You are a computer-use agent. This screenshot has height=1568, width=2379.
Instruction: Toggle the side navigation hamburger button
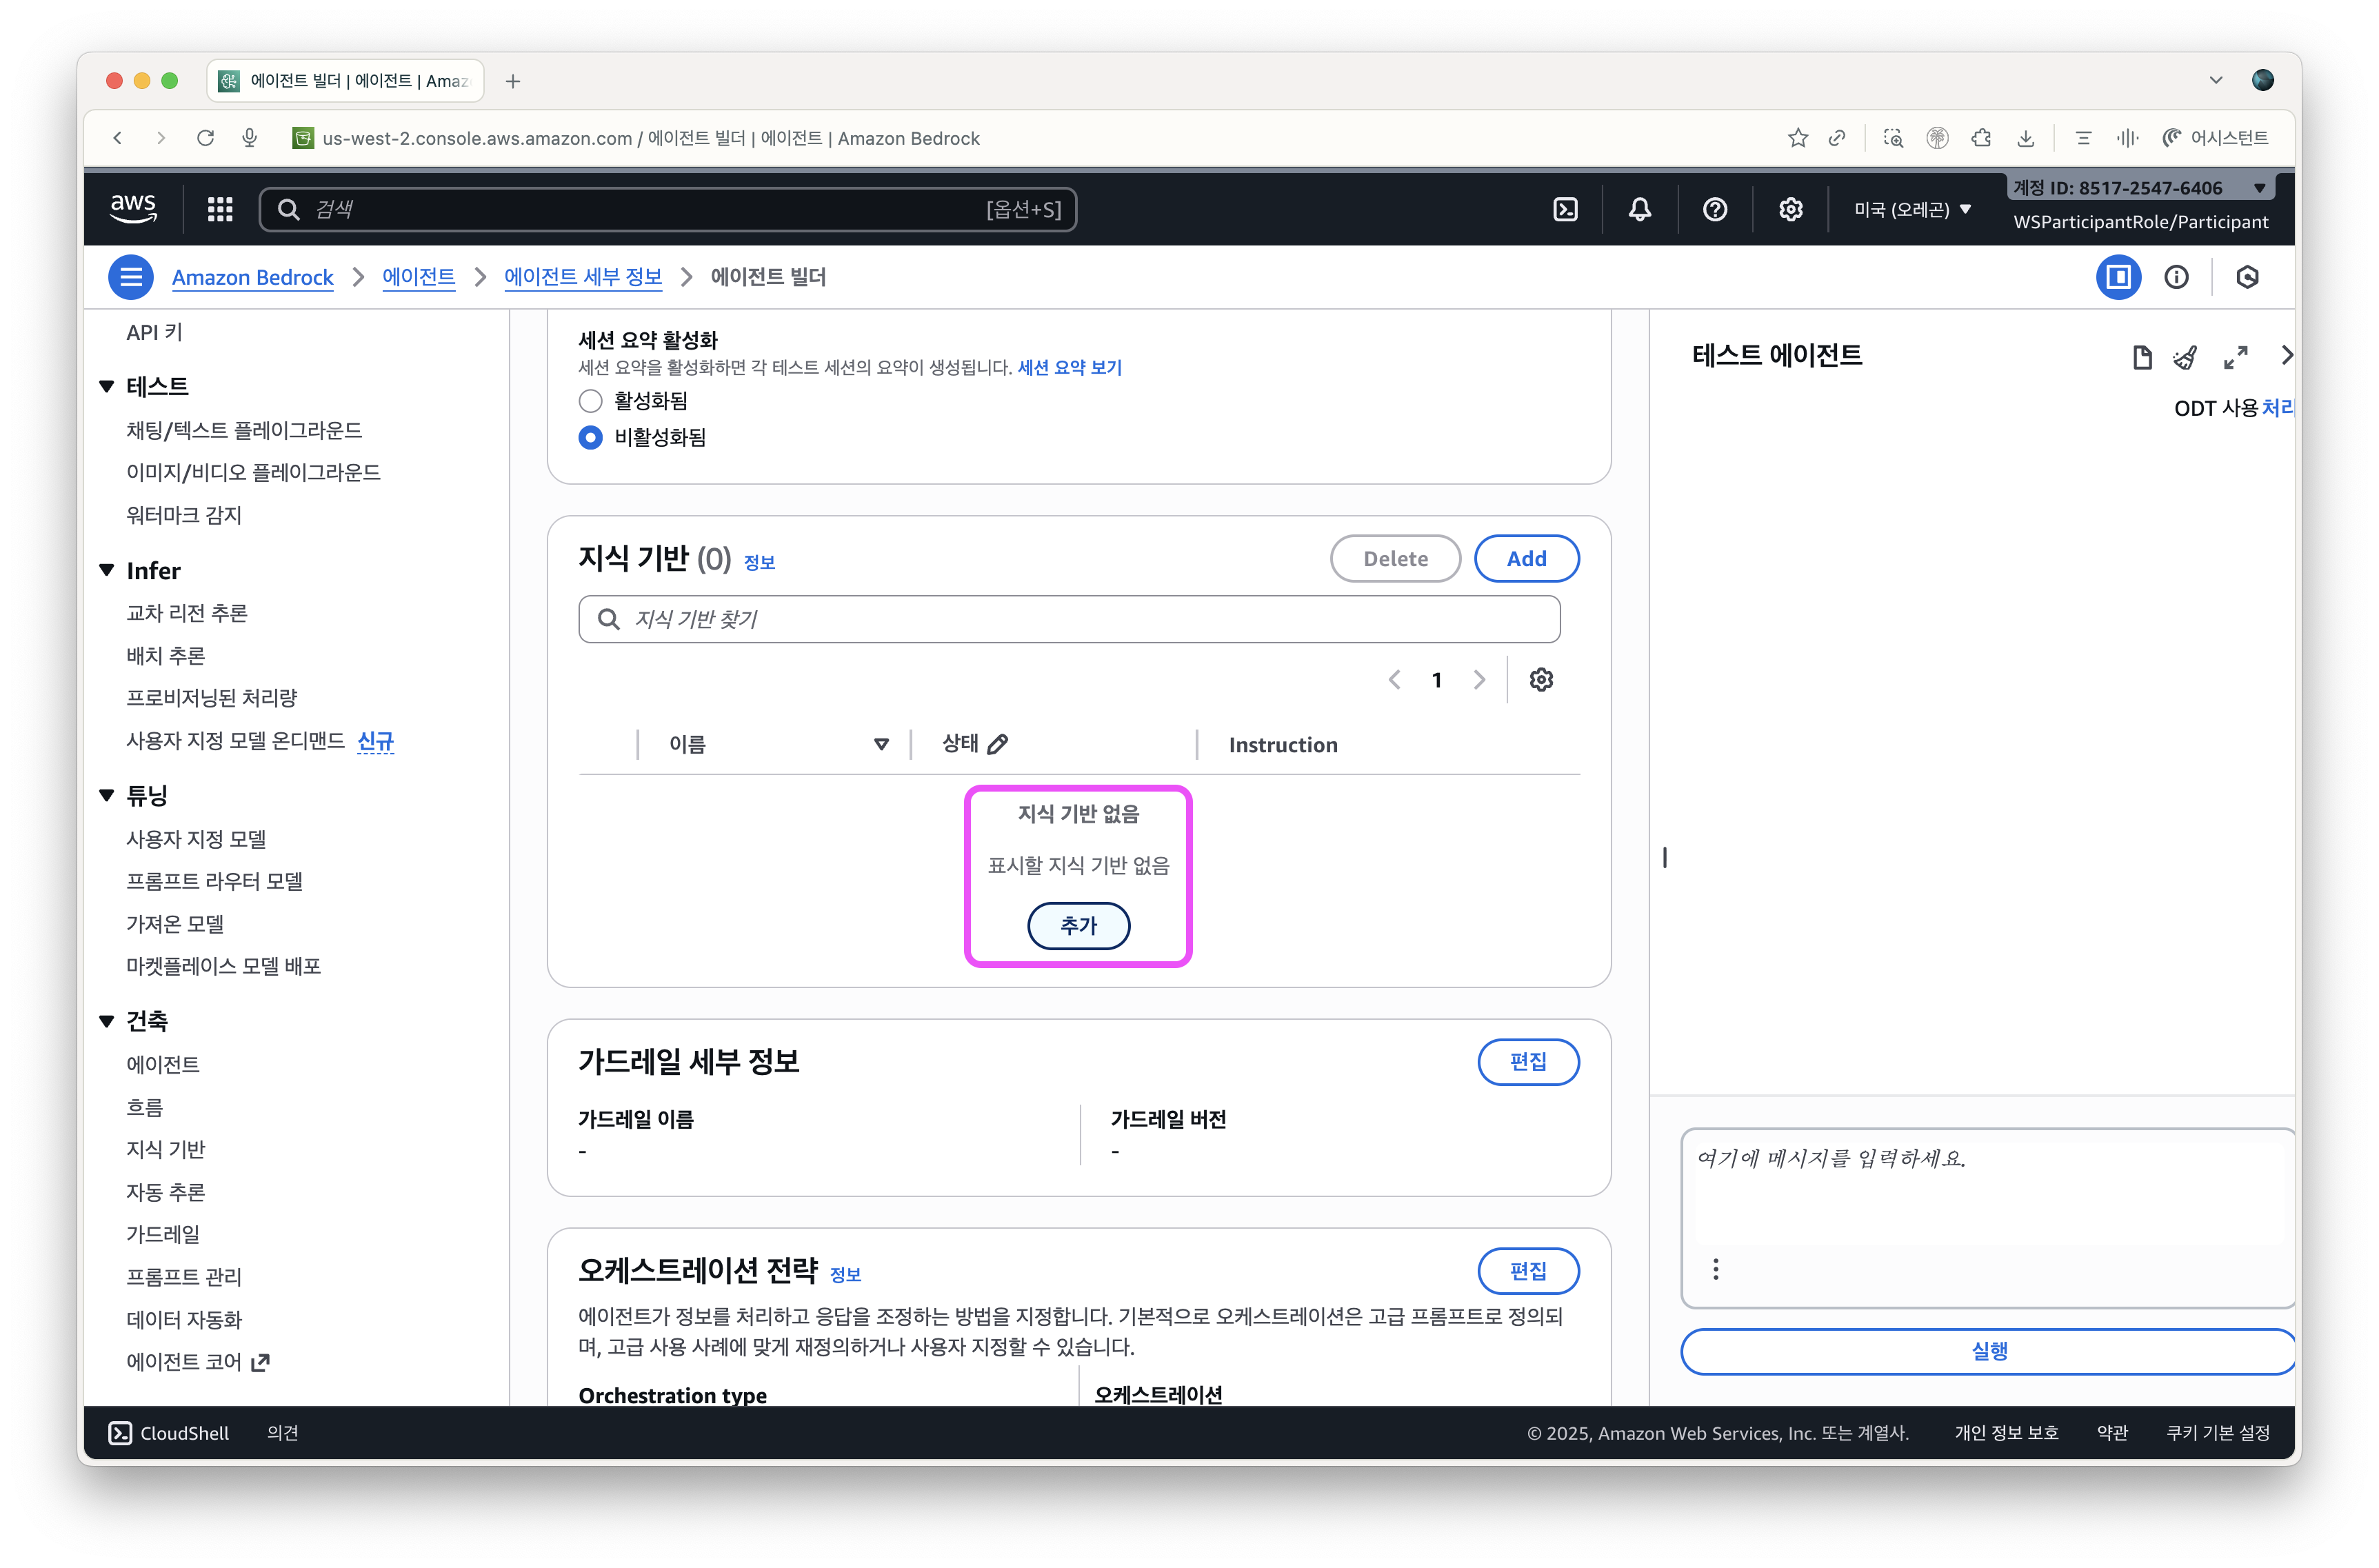pyautogui.click(x=131, y=277)
